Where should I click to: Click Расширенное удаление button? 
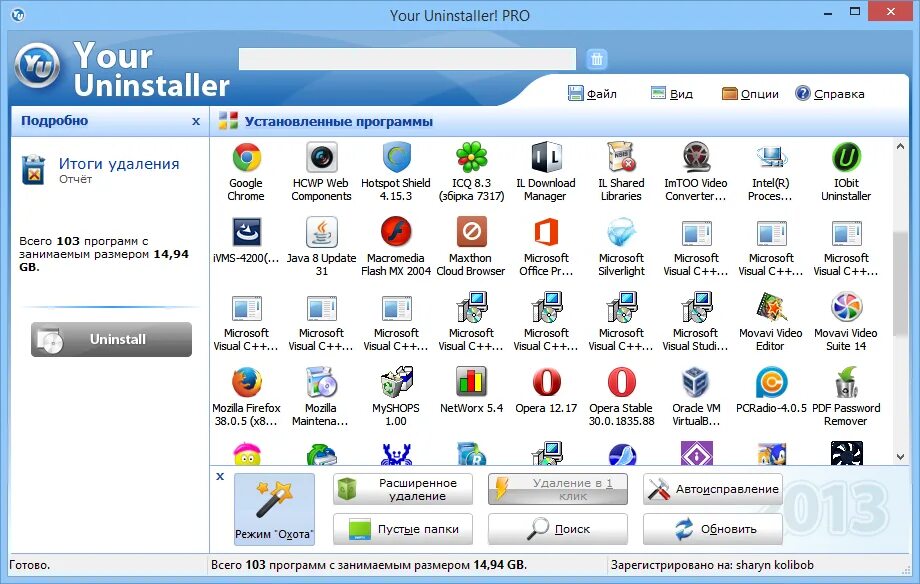tap(403, 490)
